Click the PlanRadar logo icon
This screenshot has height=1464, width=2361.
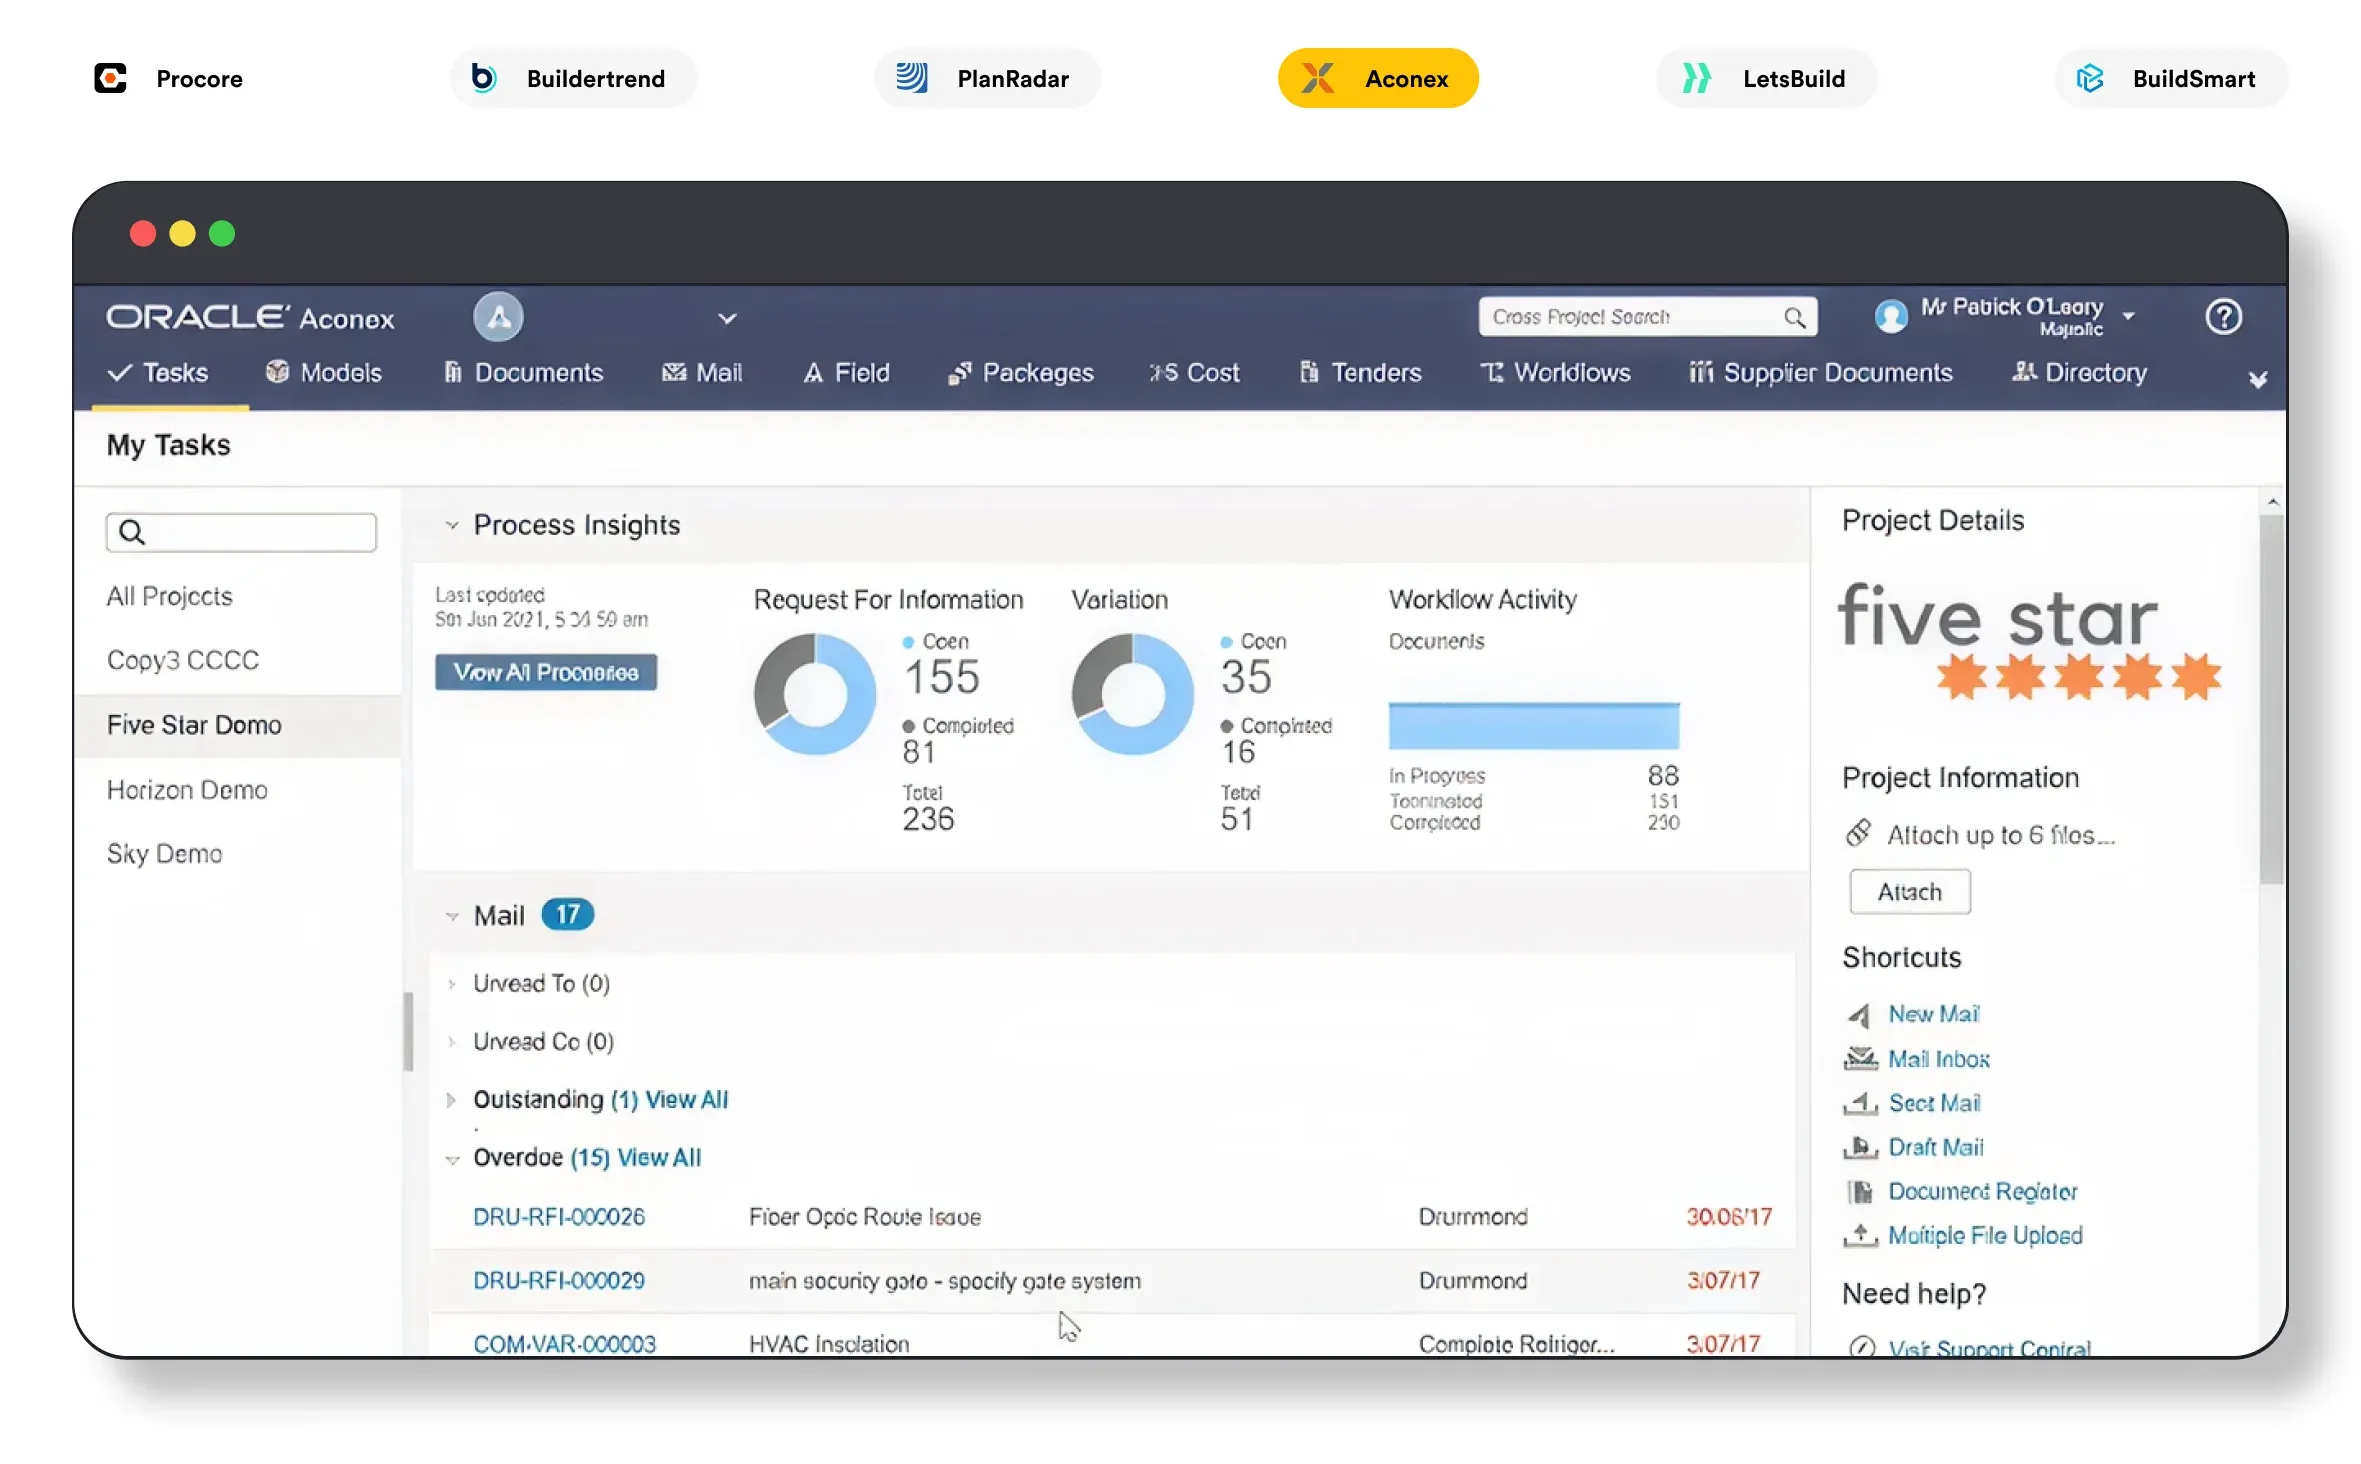click(x=911, y=77)
